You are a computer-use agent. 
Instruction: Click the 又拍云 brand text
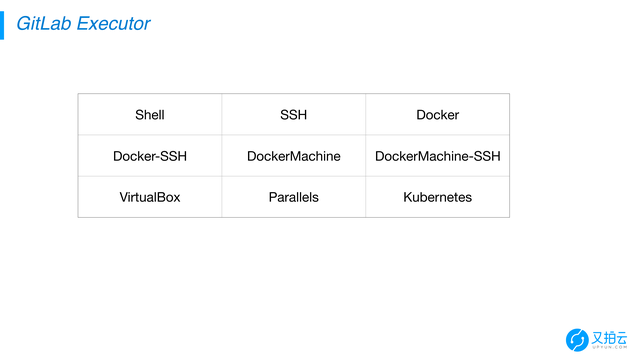click(x=609, y=338)
